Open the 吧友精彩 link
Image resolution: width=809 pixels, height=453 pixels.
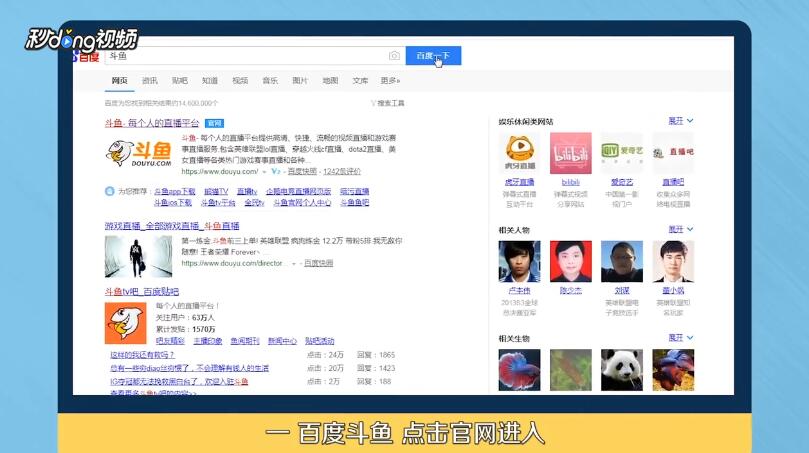coord(170,341)
